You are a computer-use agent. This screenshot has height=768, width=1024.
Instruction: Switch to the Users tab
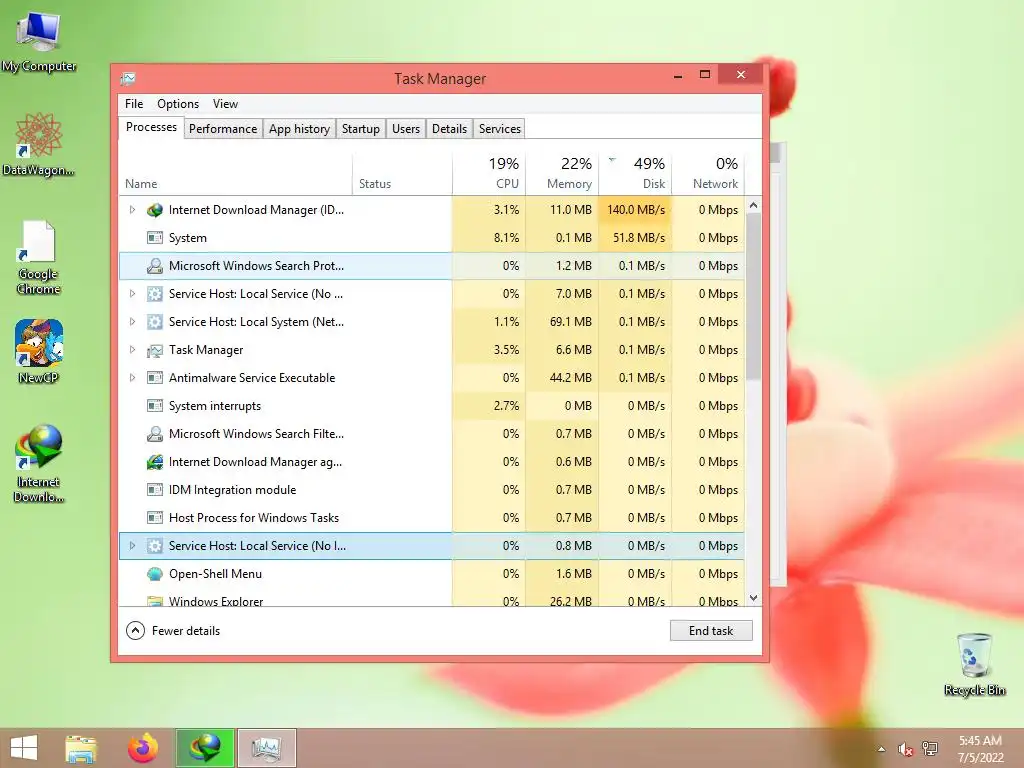[x=406, y=129]
